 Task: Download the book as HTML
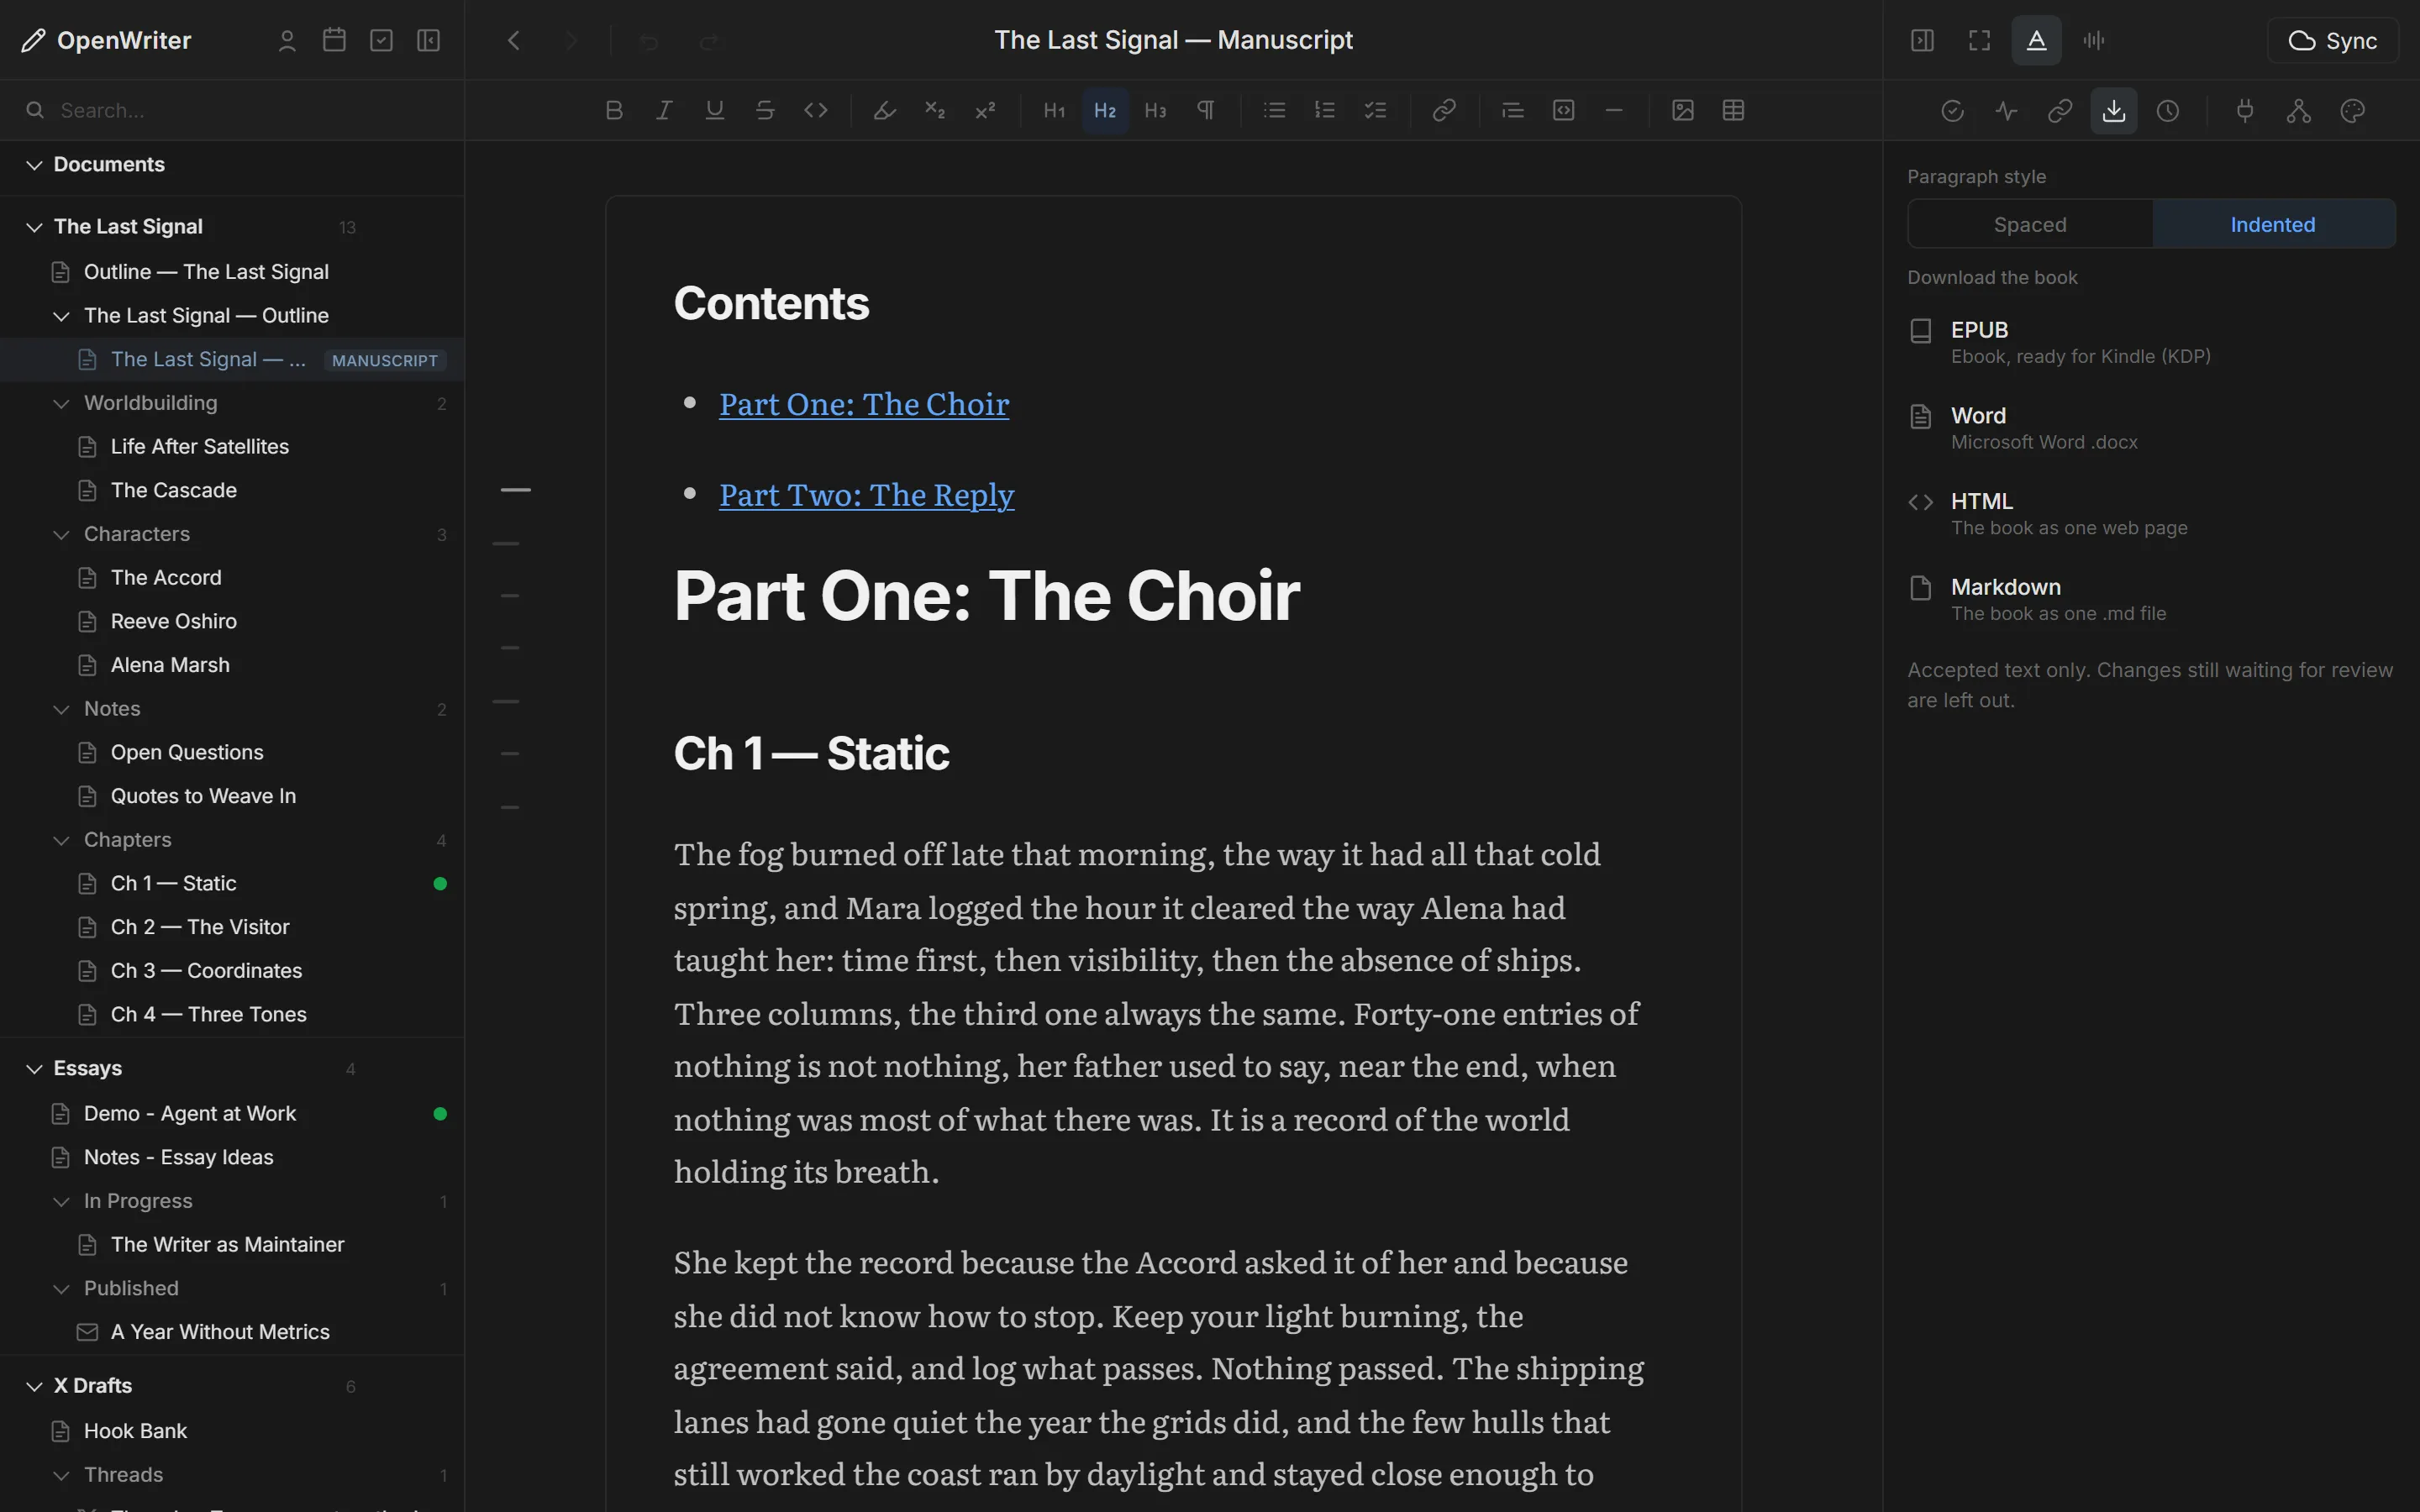(x=2150, y=513)
